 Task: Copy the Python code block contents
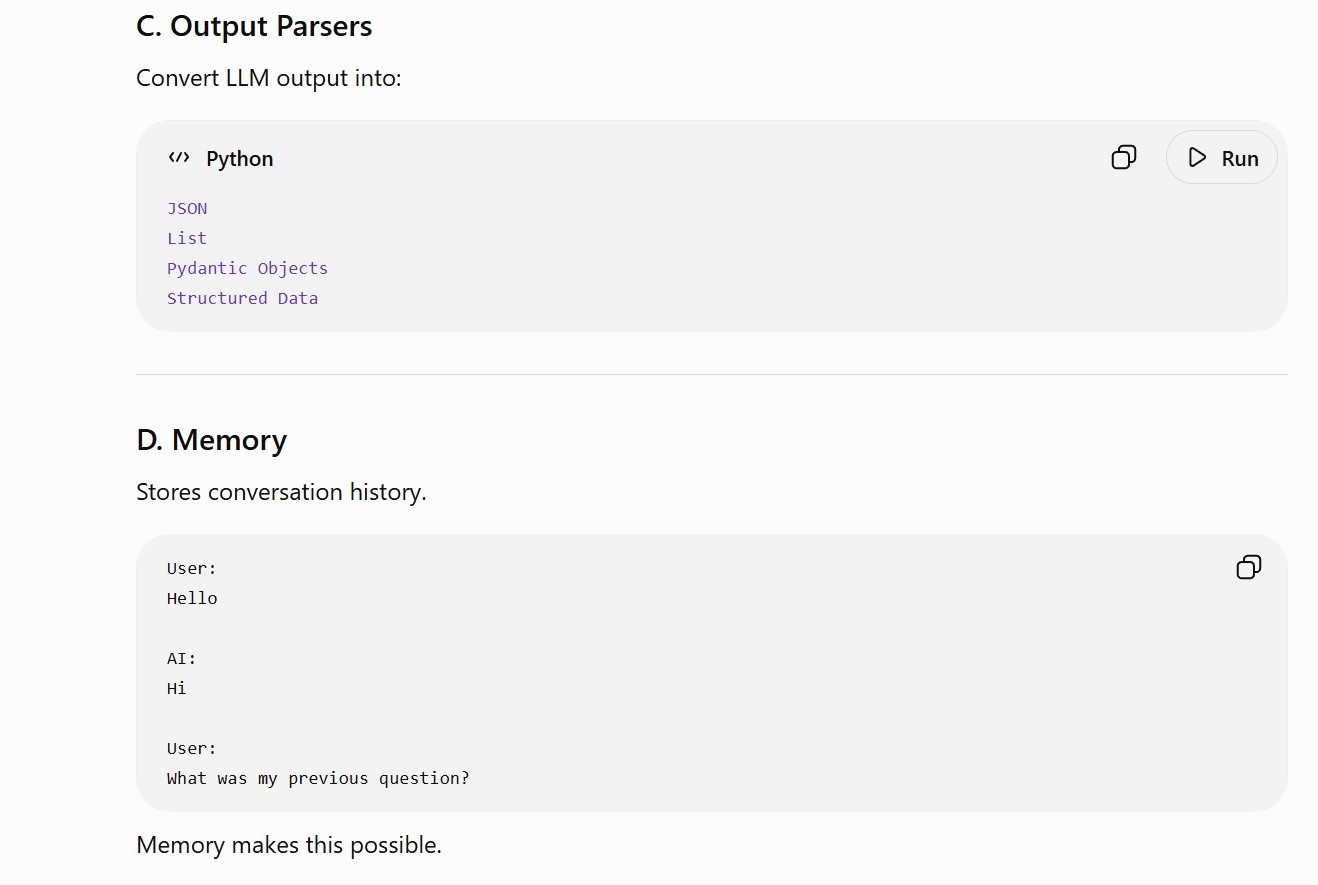point(1124,158)
